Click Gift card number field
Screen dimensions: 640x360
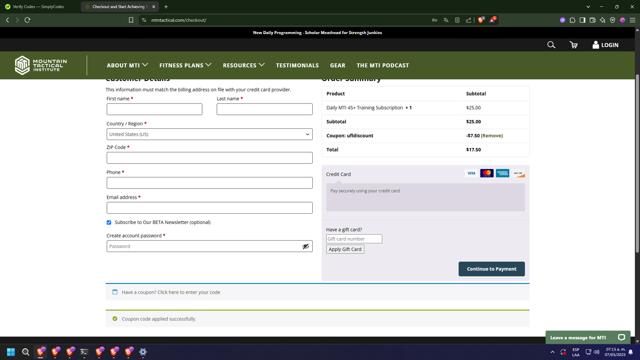click(x=354, y=239)
